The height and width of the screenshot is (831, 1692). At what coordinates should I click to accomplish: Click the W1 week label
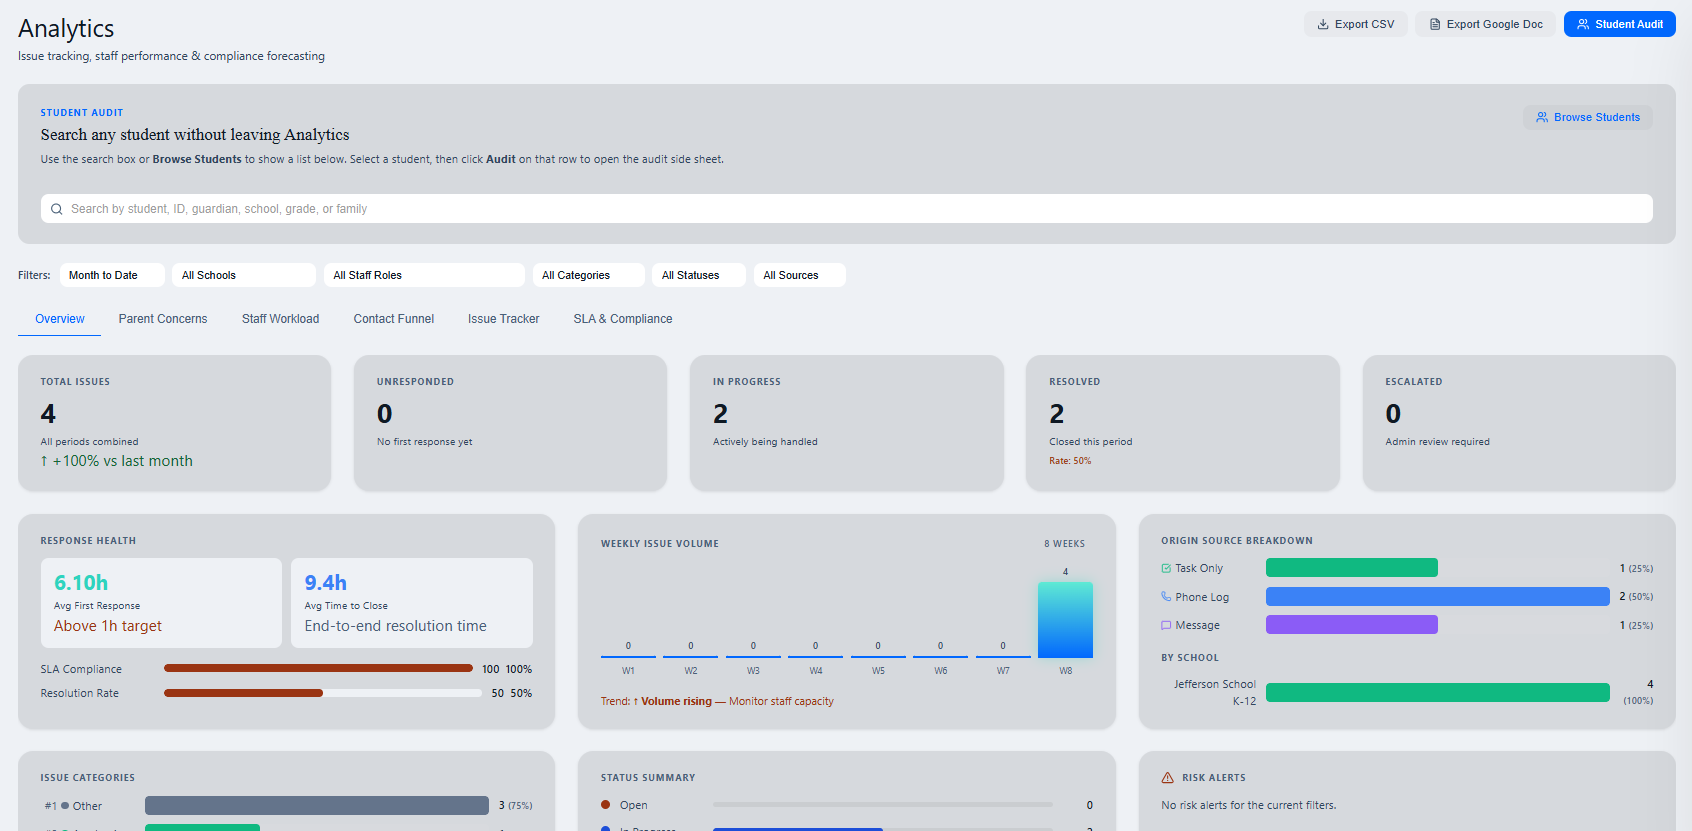point(628,671)
